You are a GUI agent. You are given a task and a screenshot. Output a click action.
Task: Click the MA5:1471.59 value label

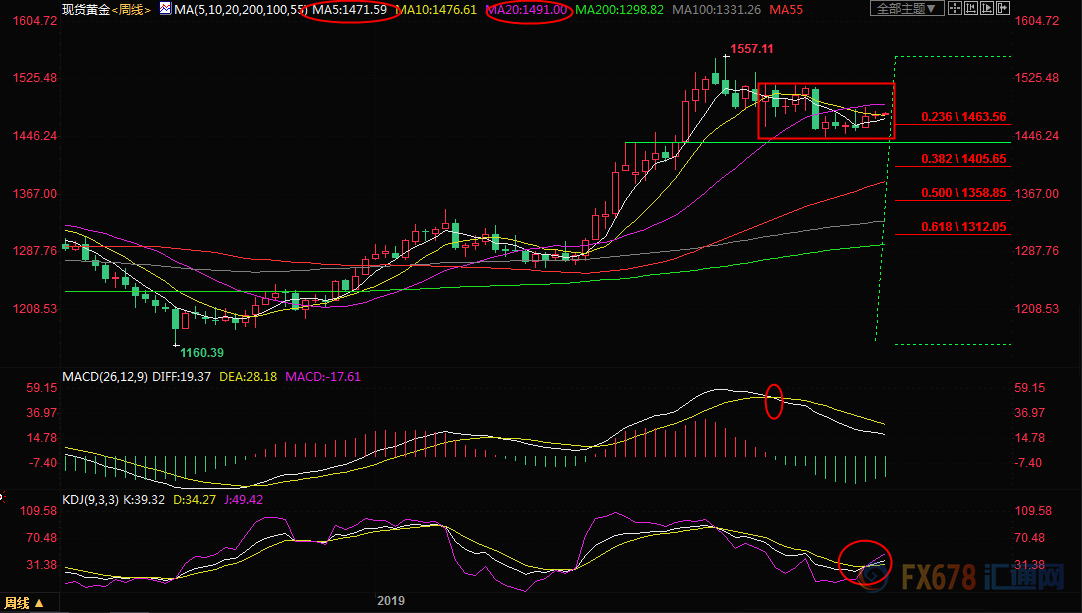[349, 10]
